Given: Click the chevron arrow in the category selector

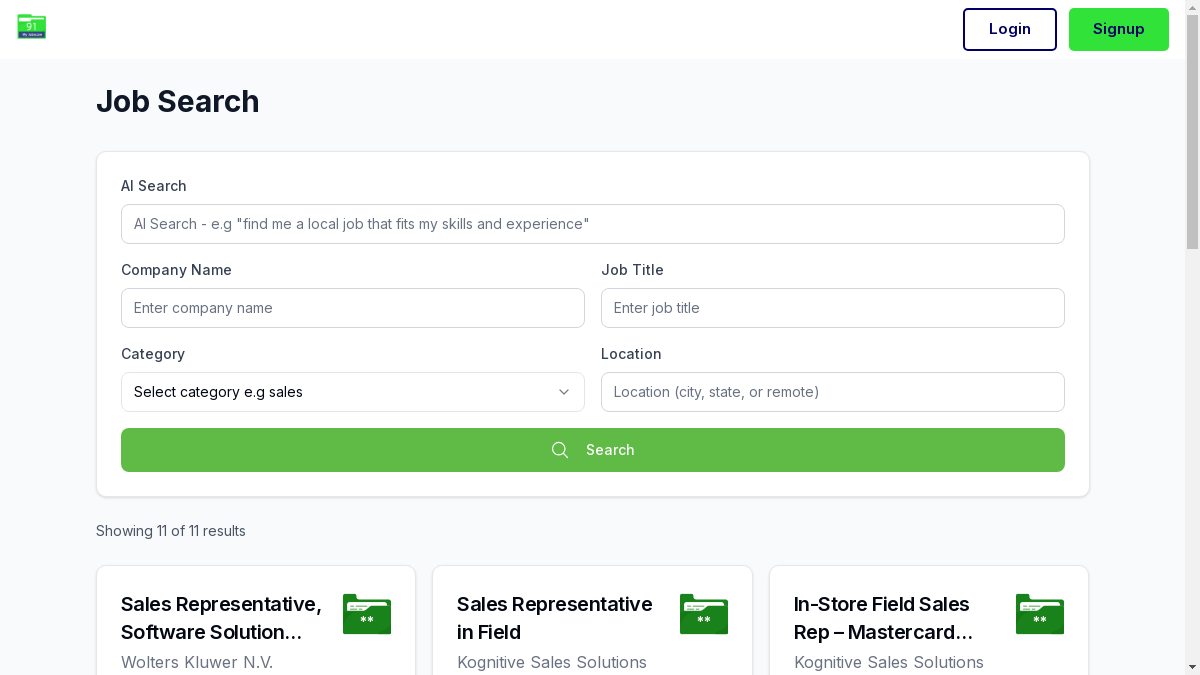Looking at the screenshot, I should pyautogui.click(x=564, y=392).
